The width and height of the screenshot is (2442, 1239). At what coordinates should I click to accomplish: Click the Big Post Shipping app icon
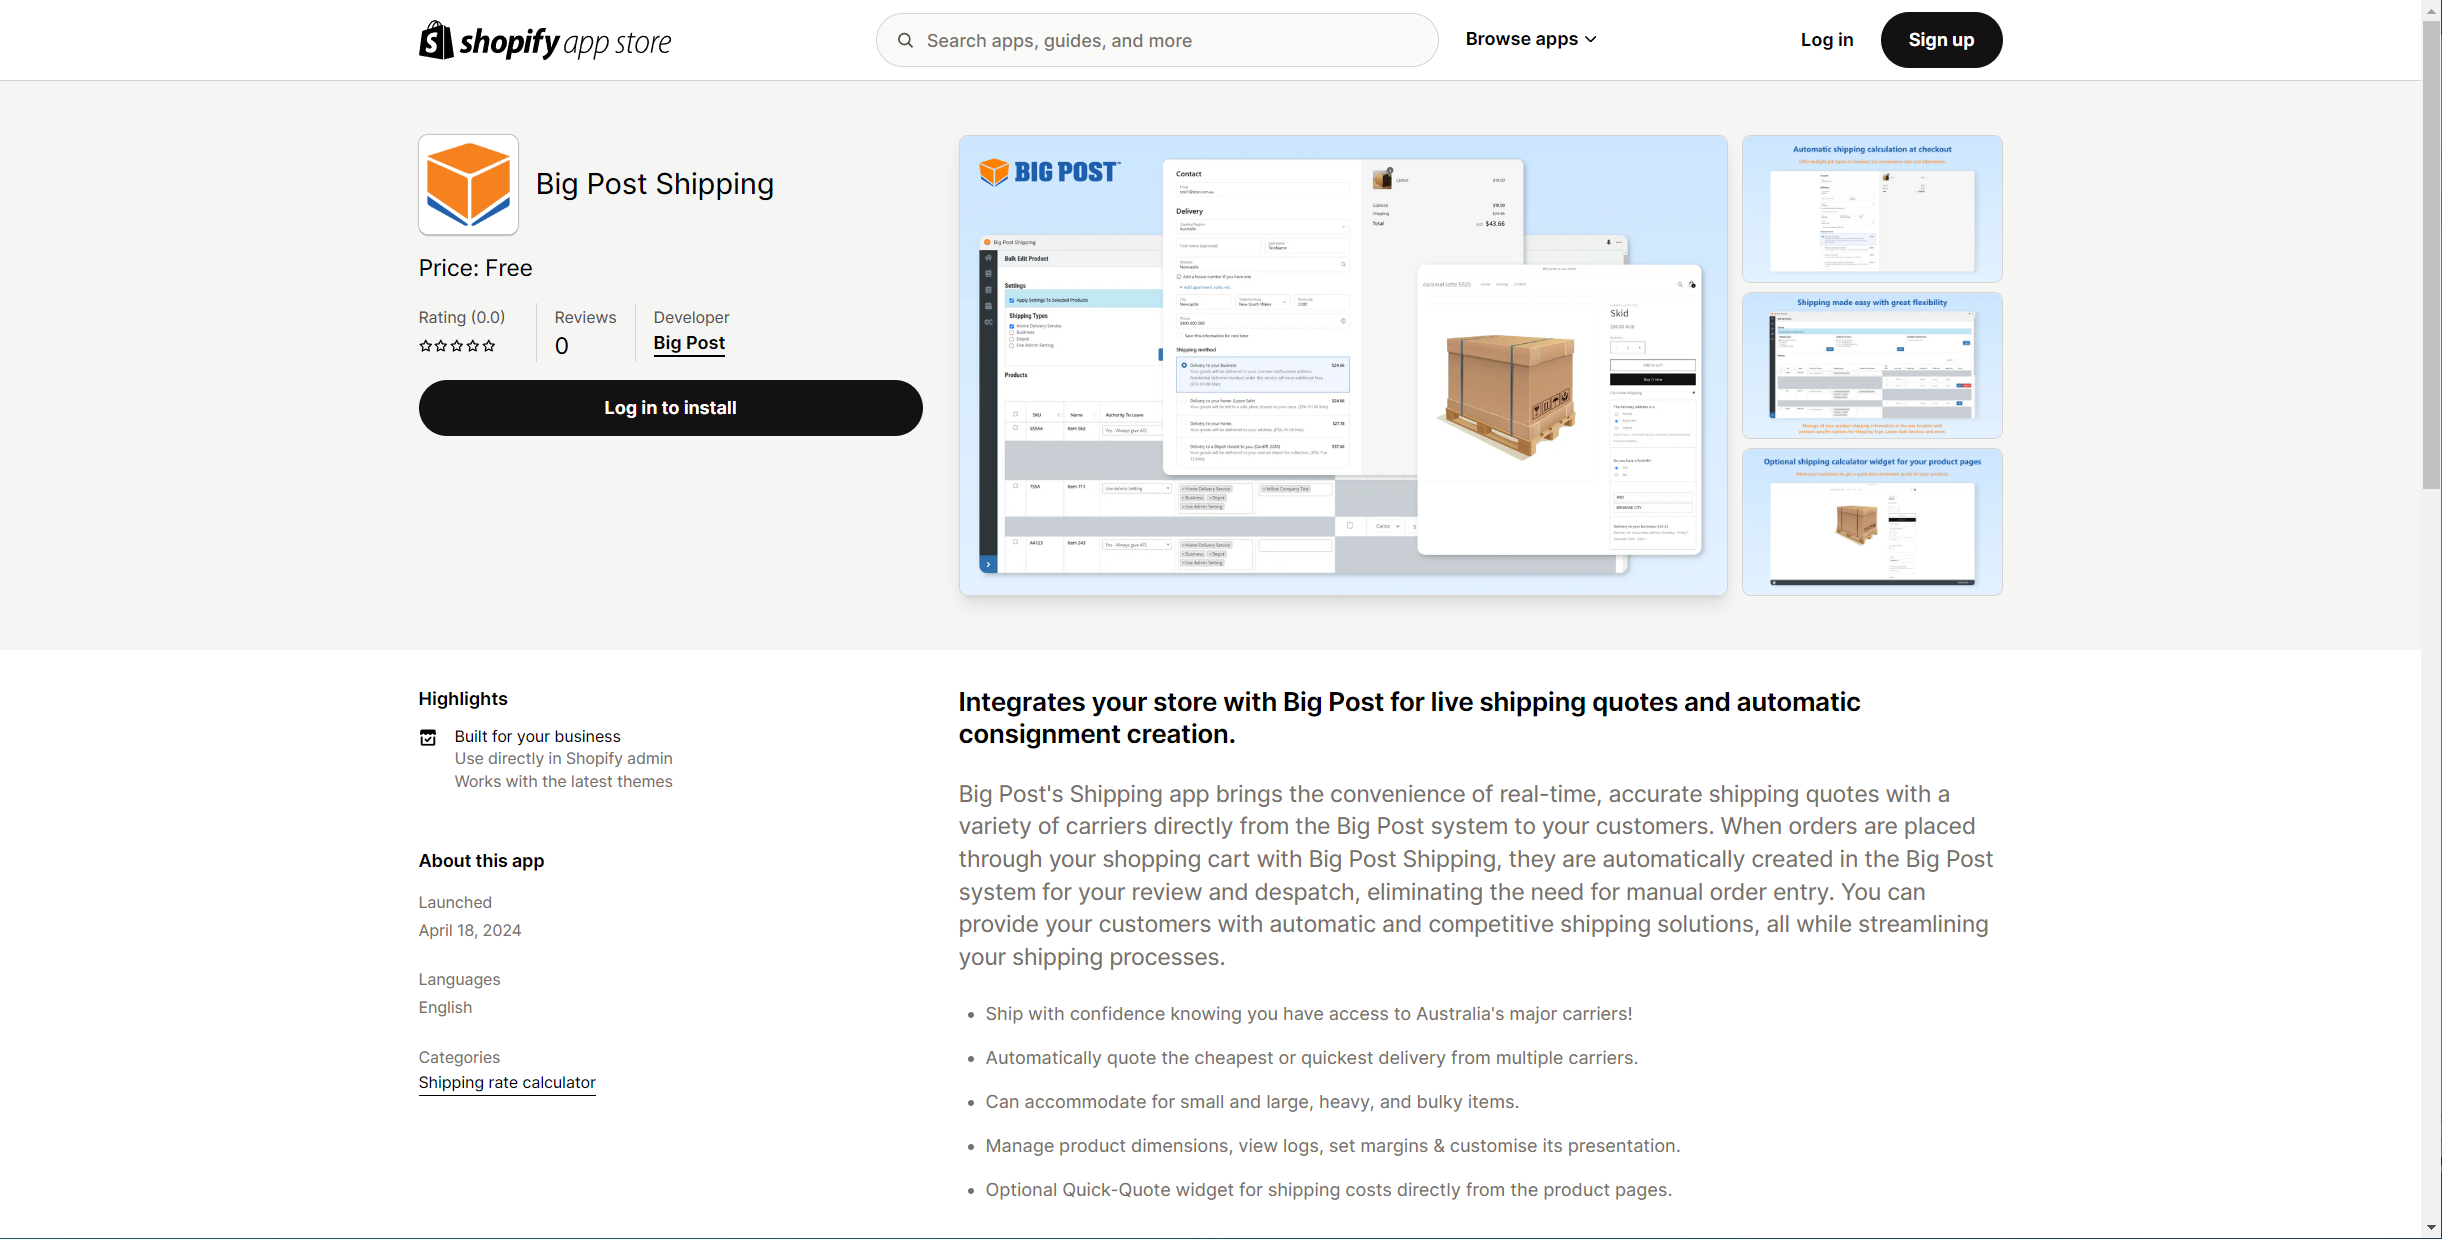point(468,185)
